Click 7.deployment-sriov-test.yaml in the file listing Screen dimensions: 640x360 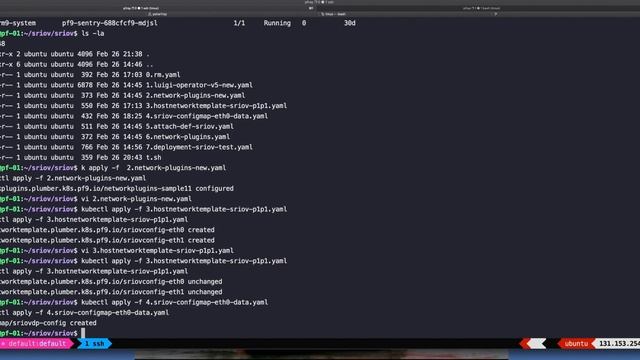point(199,147)
